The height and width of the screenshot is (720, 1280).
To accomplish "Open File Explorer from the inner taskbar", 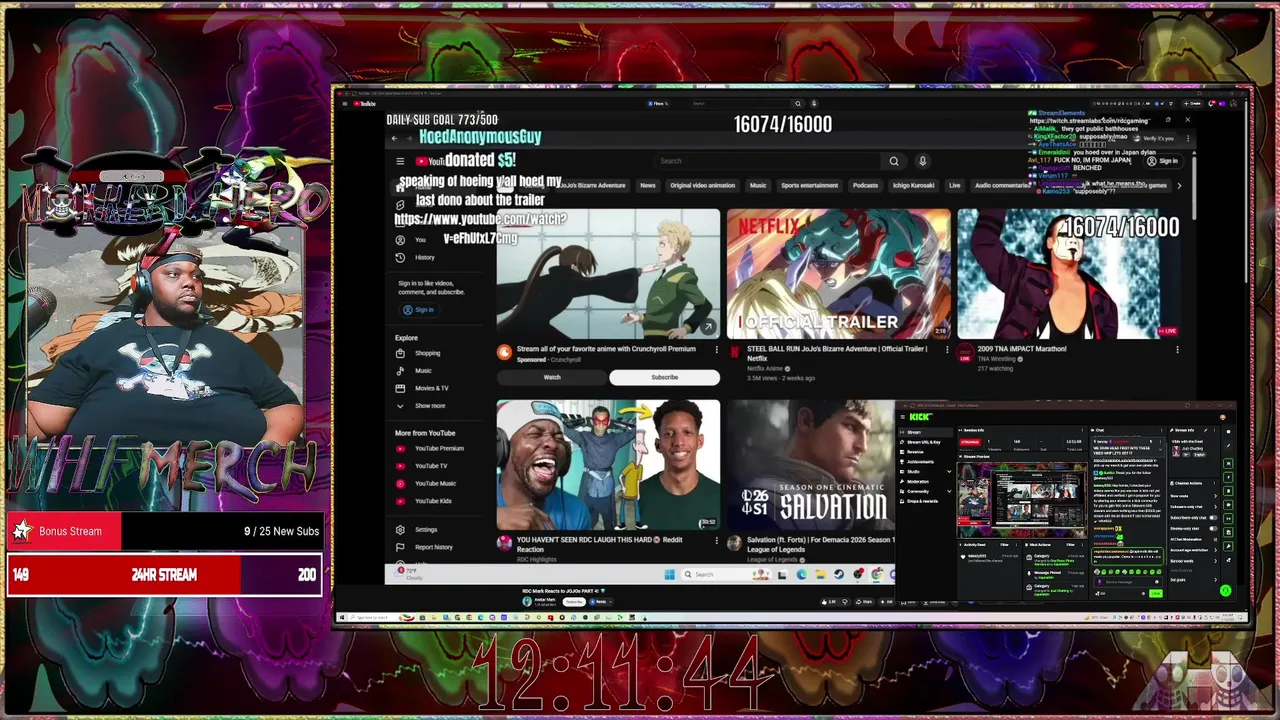I will [x=820, y=574].
